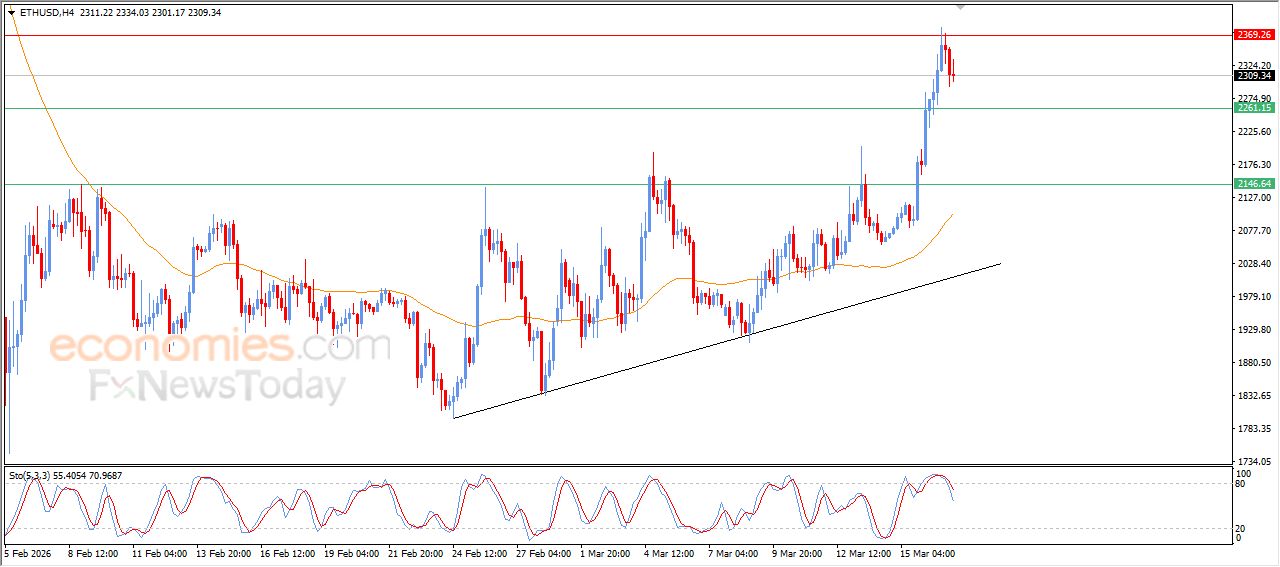Click the ETHUSD,H4 symbol title
Image resolution: width=1280 pixels, height=567 pixels.
click(x=48, y=13)
